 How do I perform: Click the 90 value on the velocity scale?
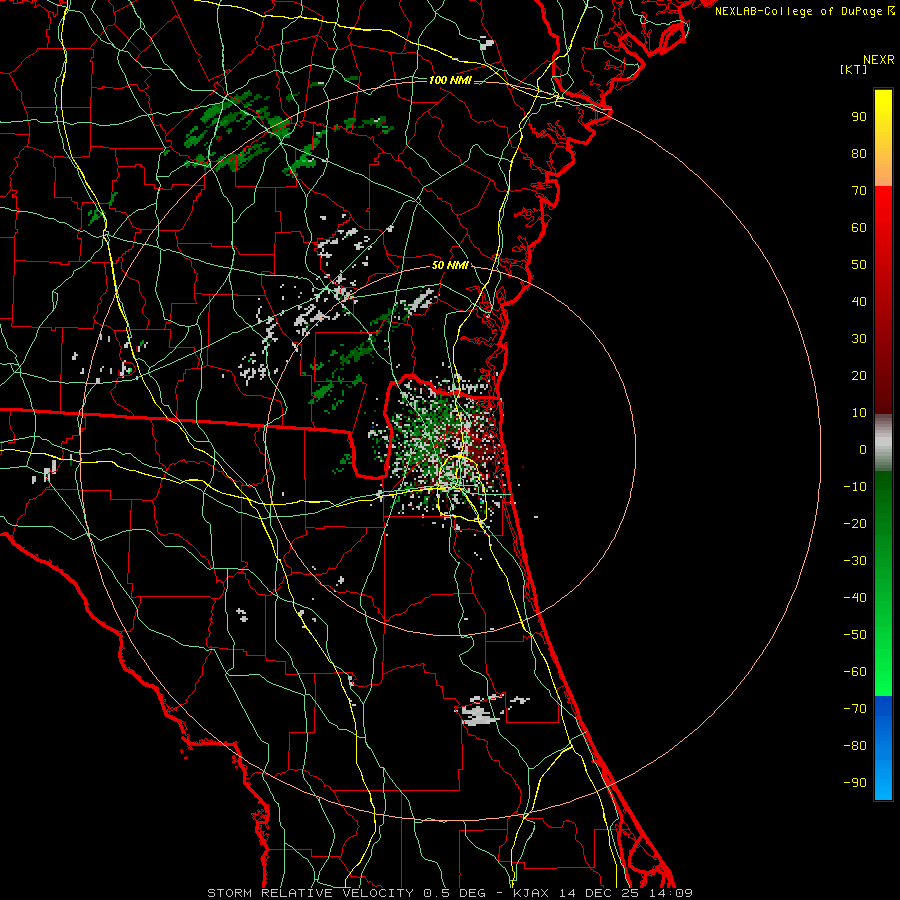[859, 117]
